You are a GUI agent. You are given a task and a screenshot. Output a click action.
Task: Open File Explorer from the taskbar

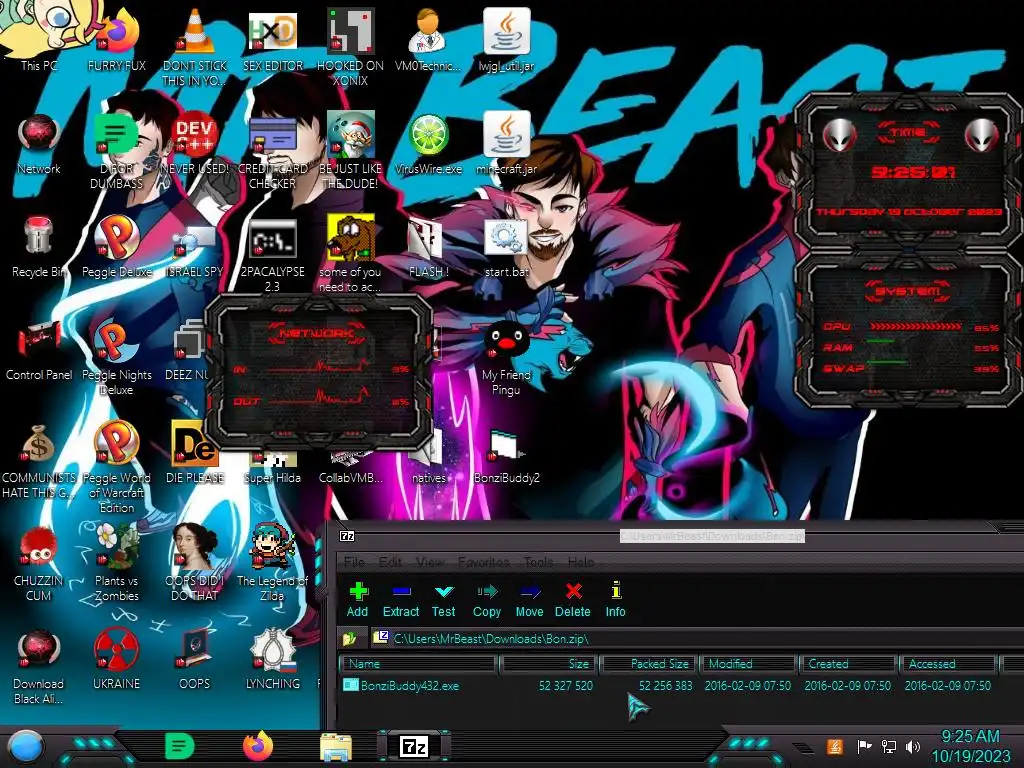click(336, 747)
